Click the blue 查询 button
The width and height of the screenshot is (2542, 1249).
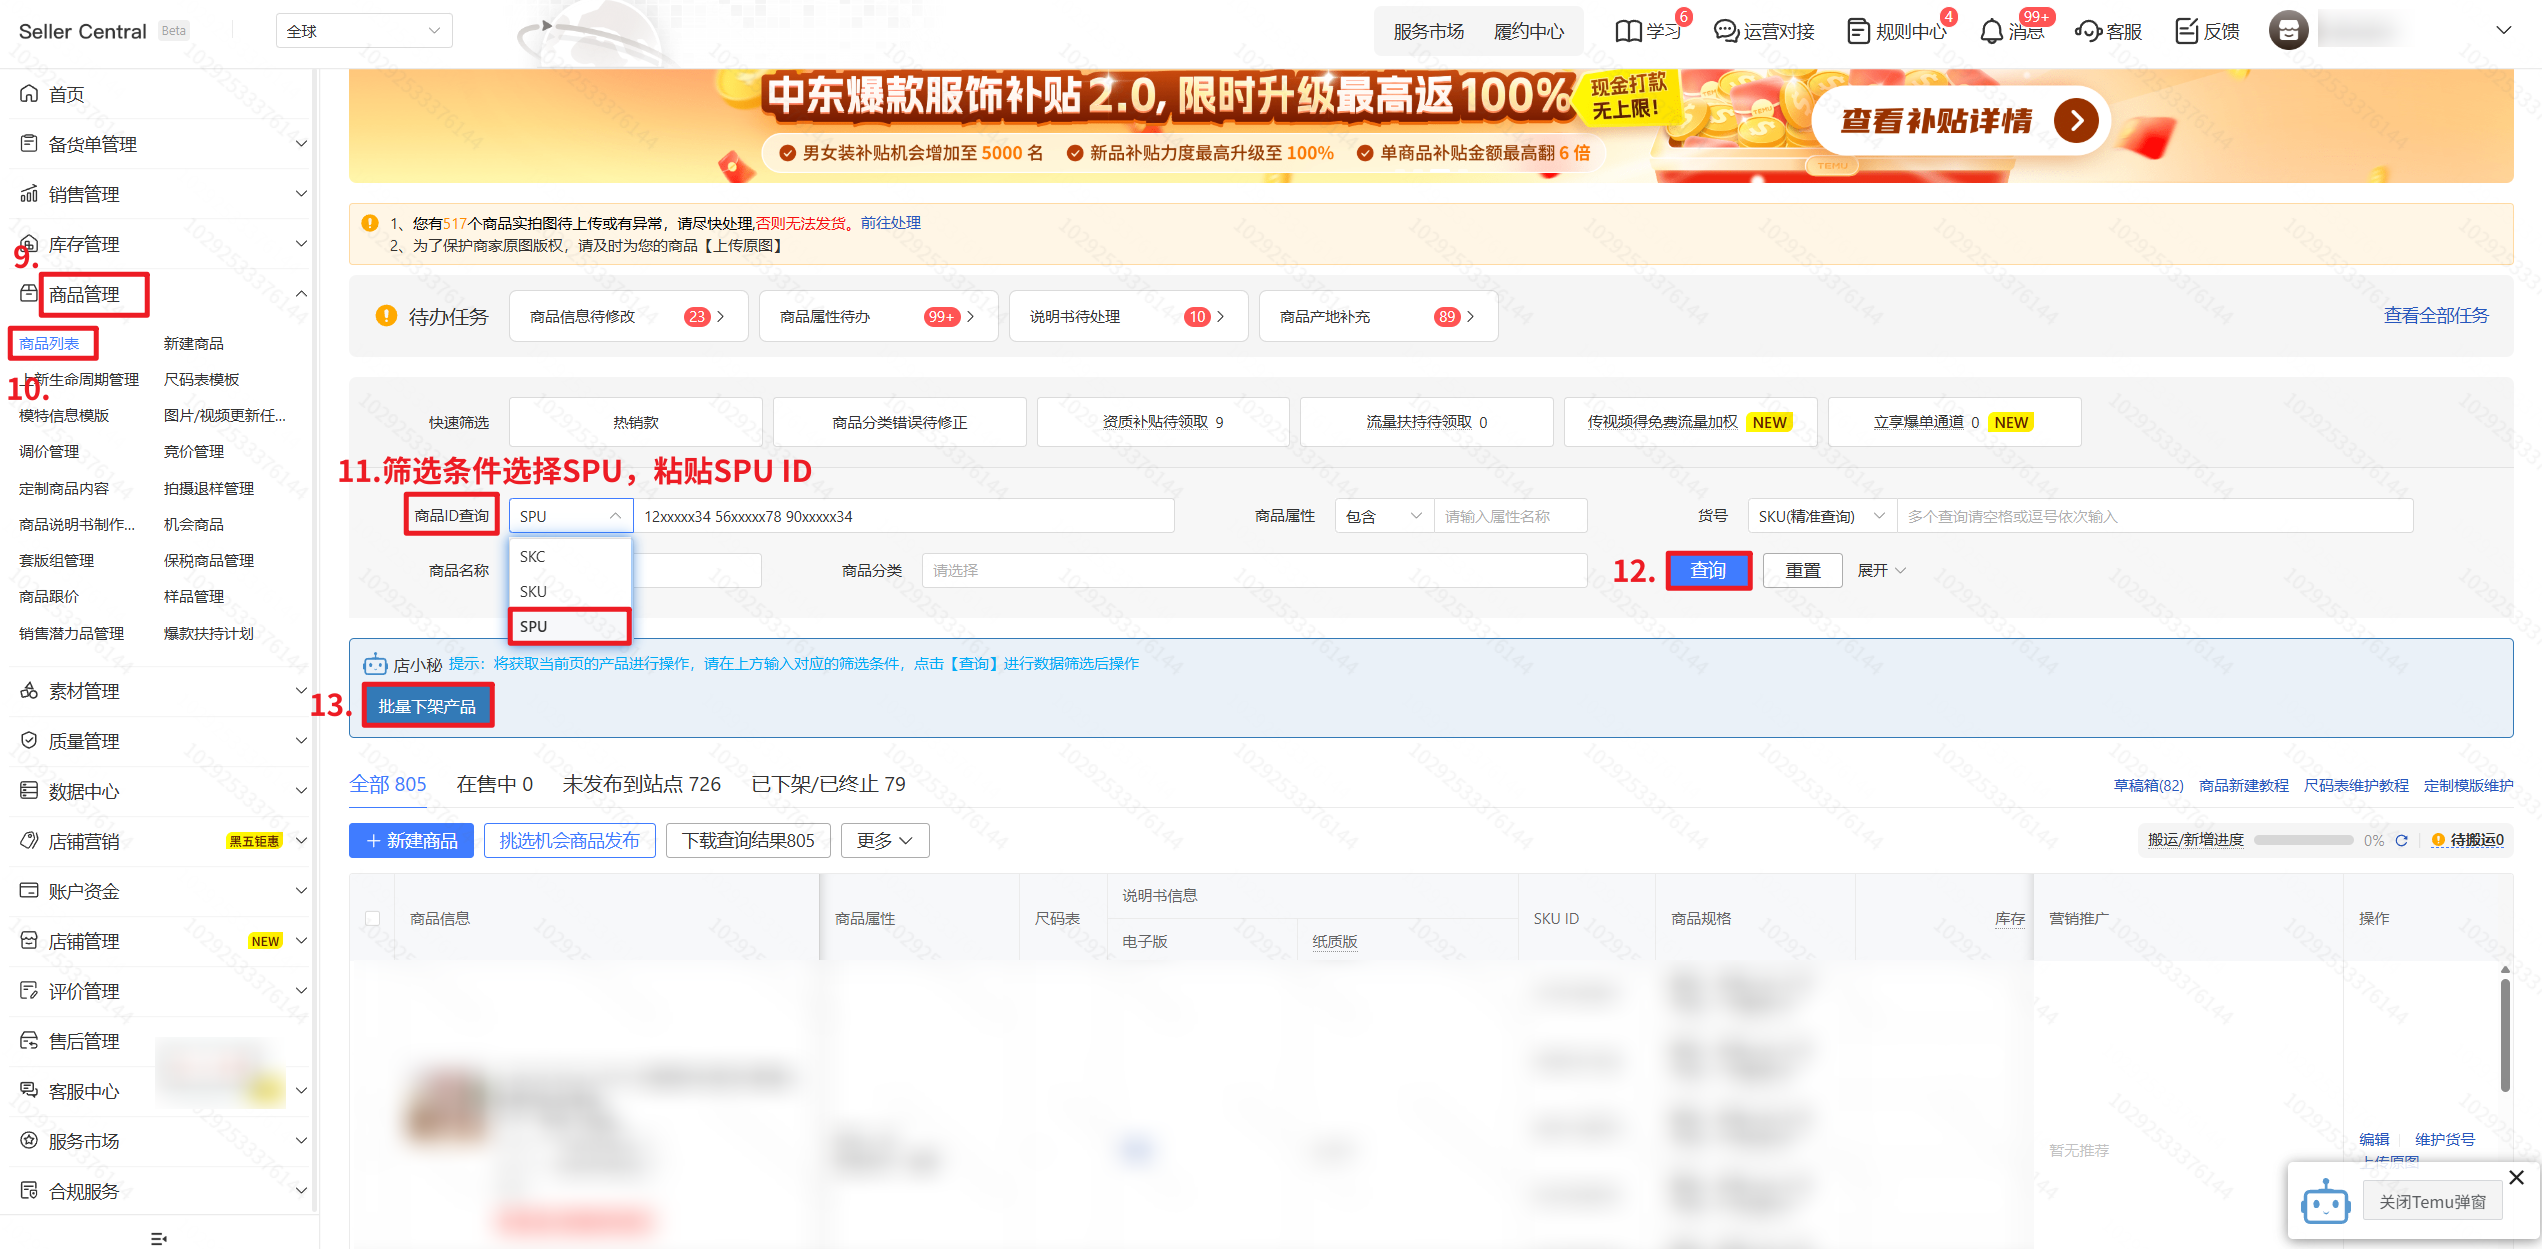click(x=1707, y=570)
